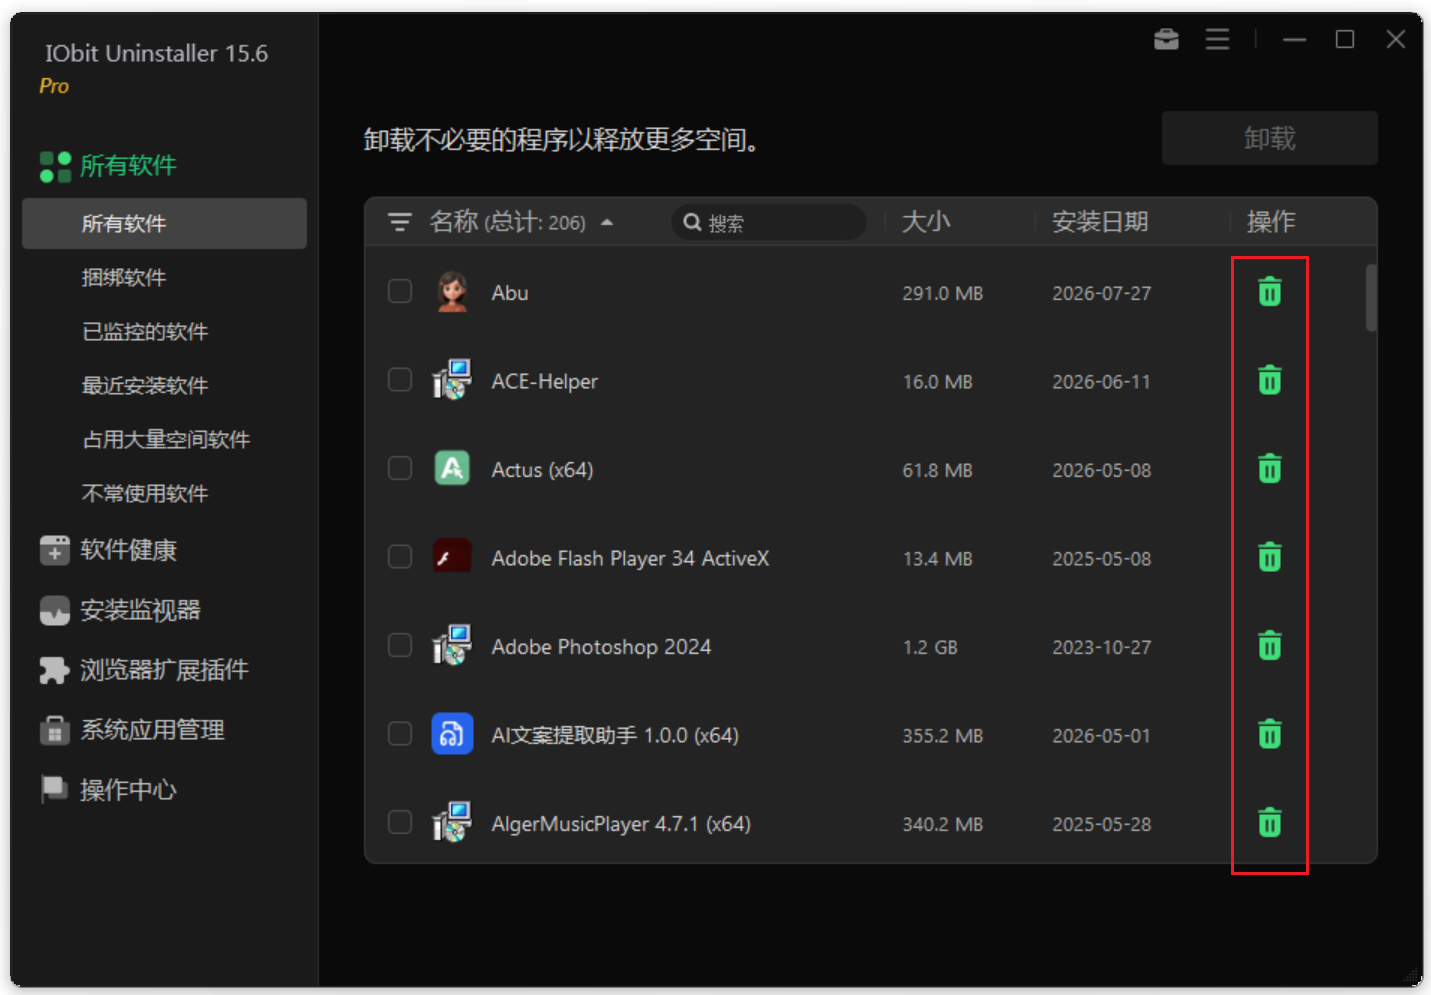The height and width of the screenshot is (995, 1431).
Task: Select the ACE-Helper checkbox
Action: click(x=400, y=380)
